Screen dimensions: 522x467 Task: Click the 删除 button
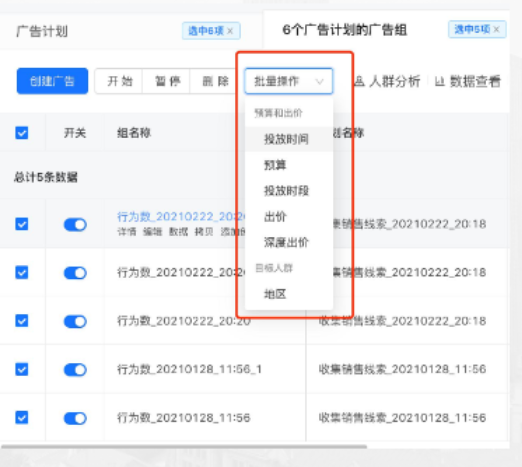(x=214, y=81)
